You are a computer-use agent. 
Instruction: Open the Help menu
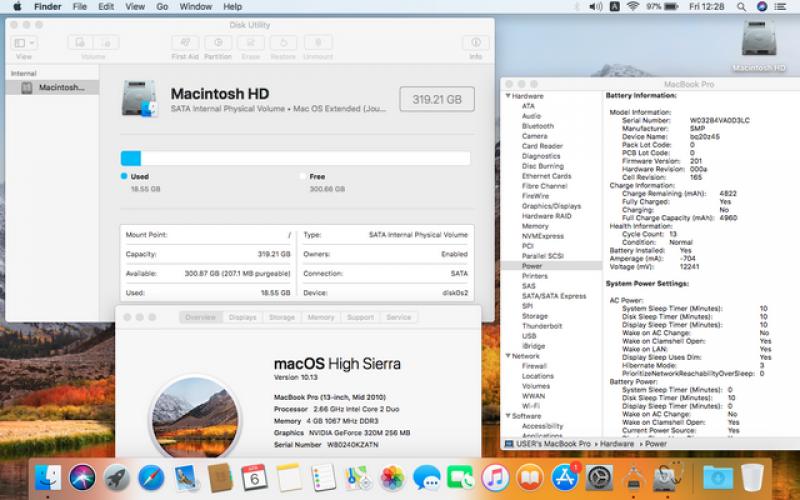[232, 7]
